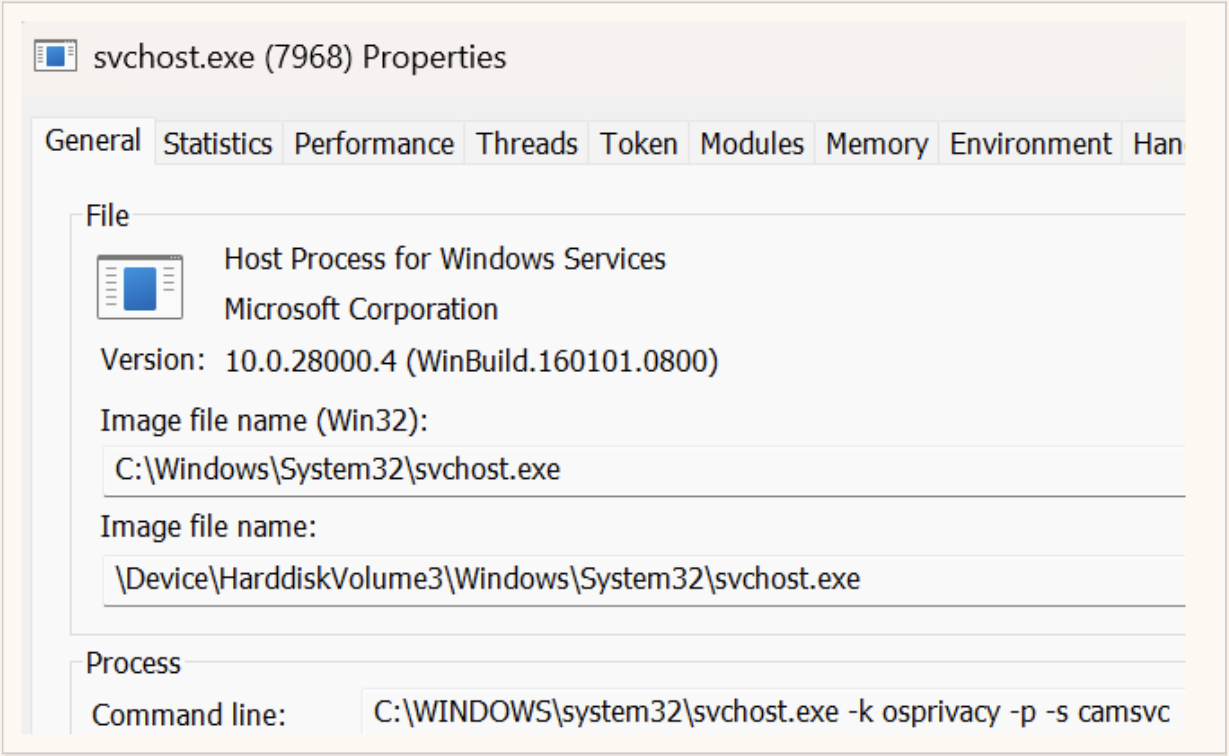Select the partially visible Handles tab

point(1158,144)
